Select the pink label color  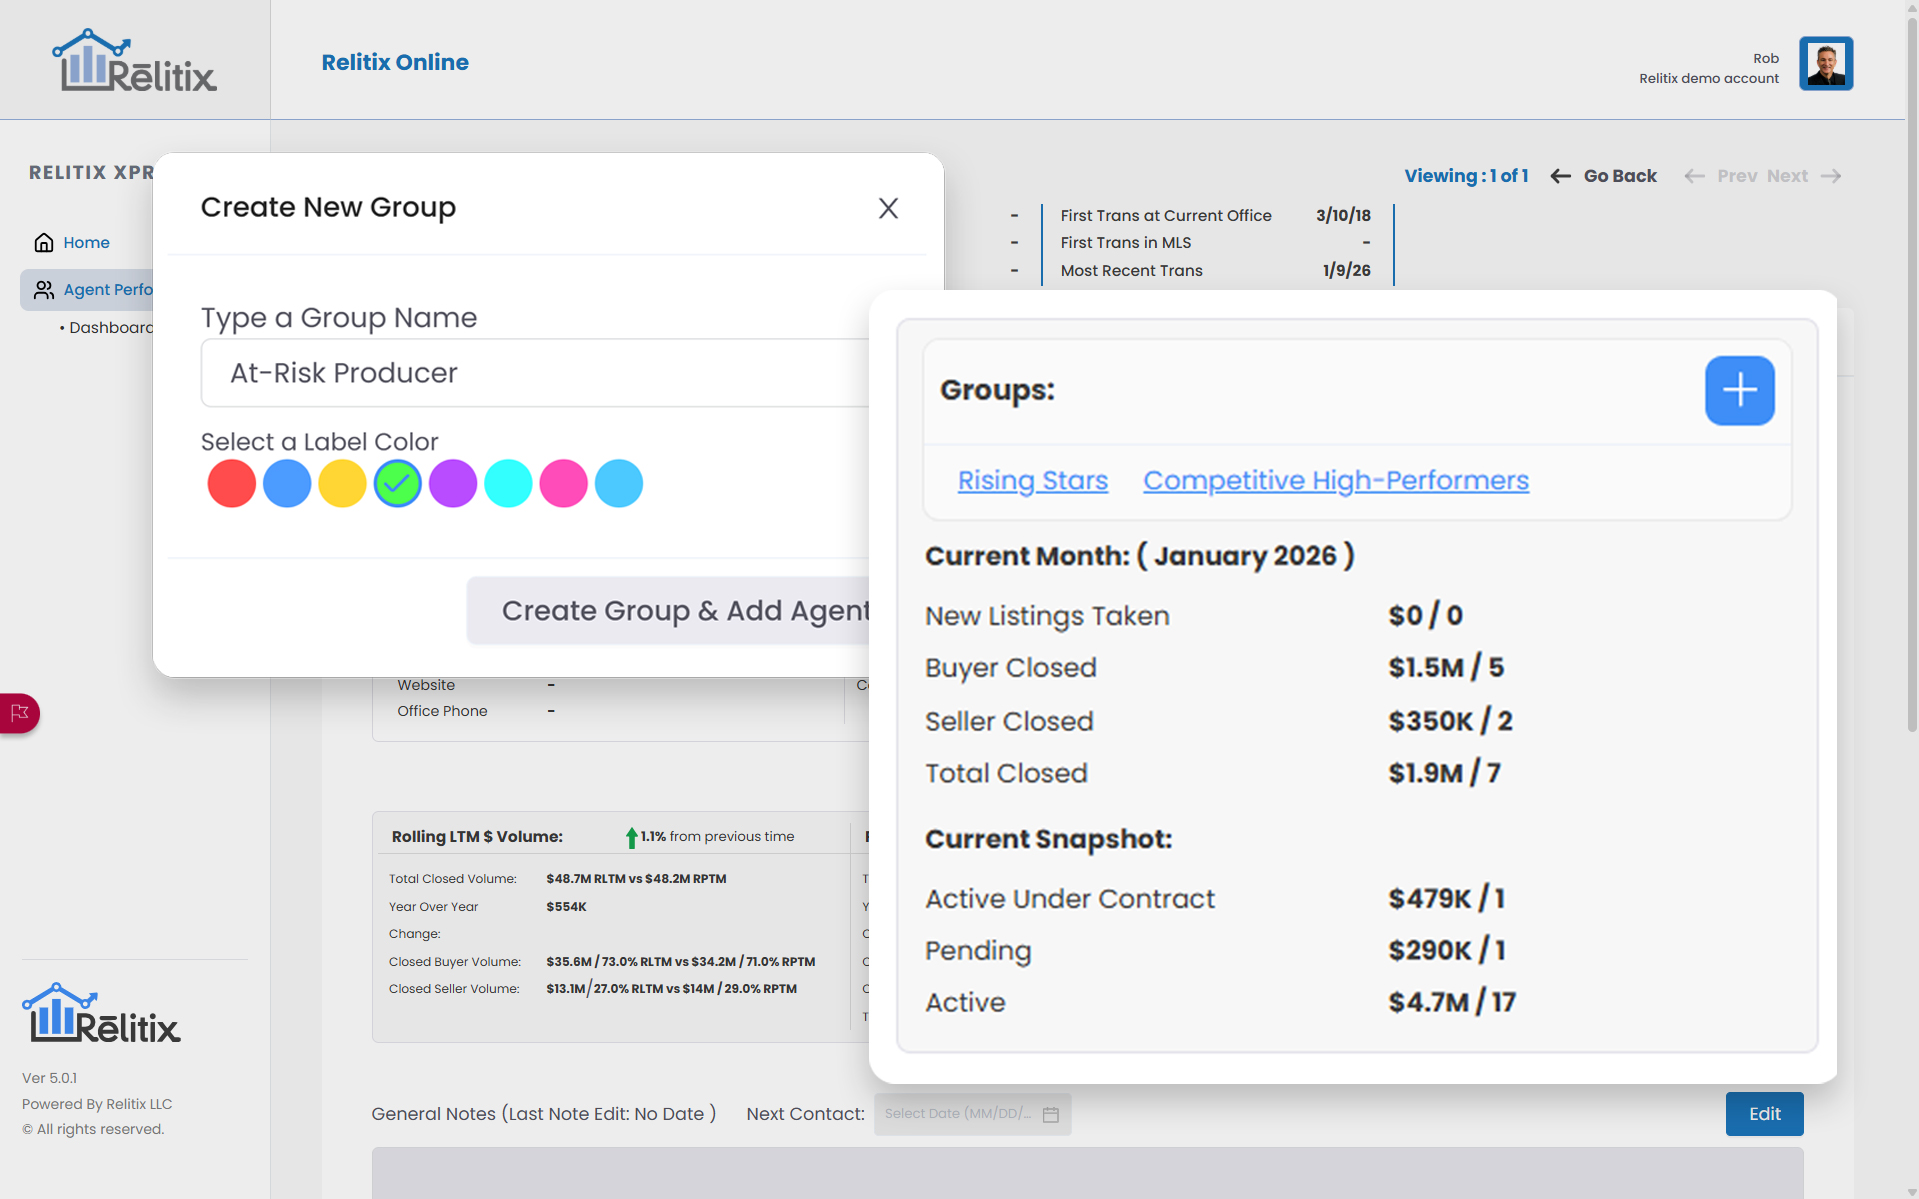tap(563, 484)
